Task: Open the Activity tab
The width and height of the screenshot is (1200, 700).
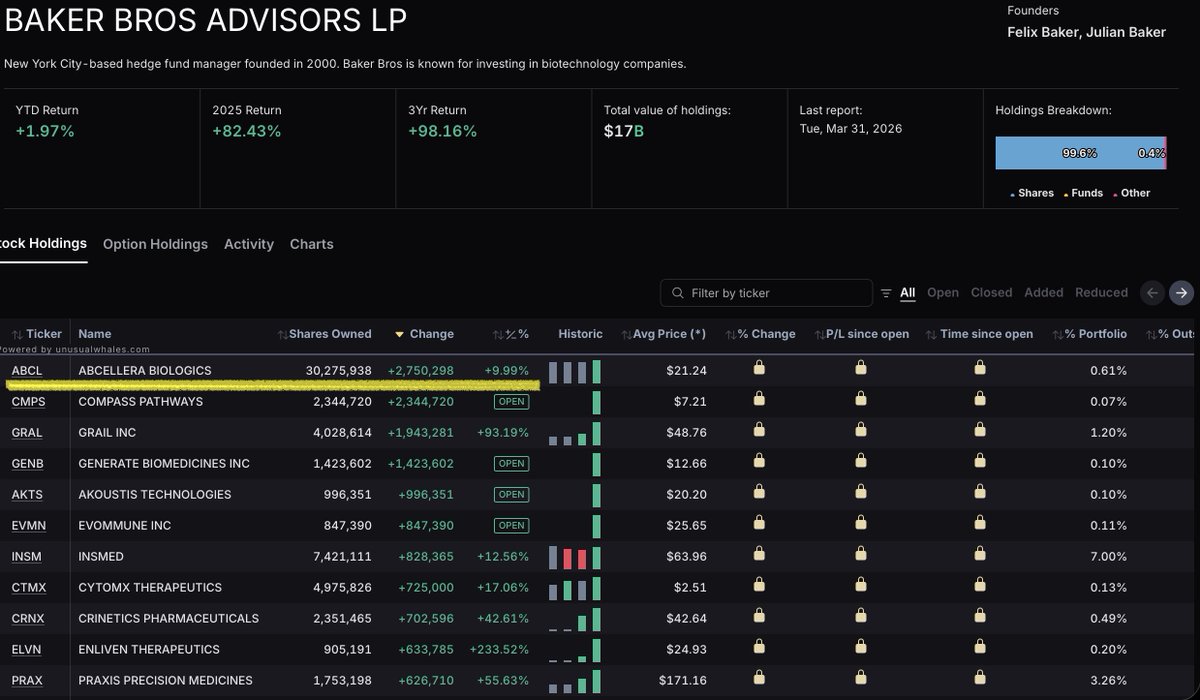Action: [x=249, y=244]
